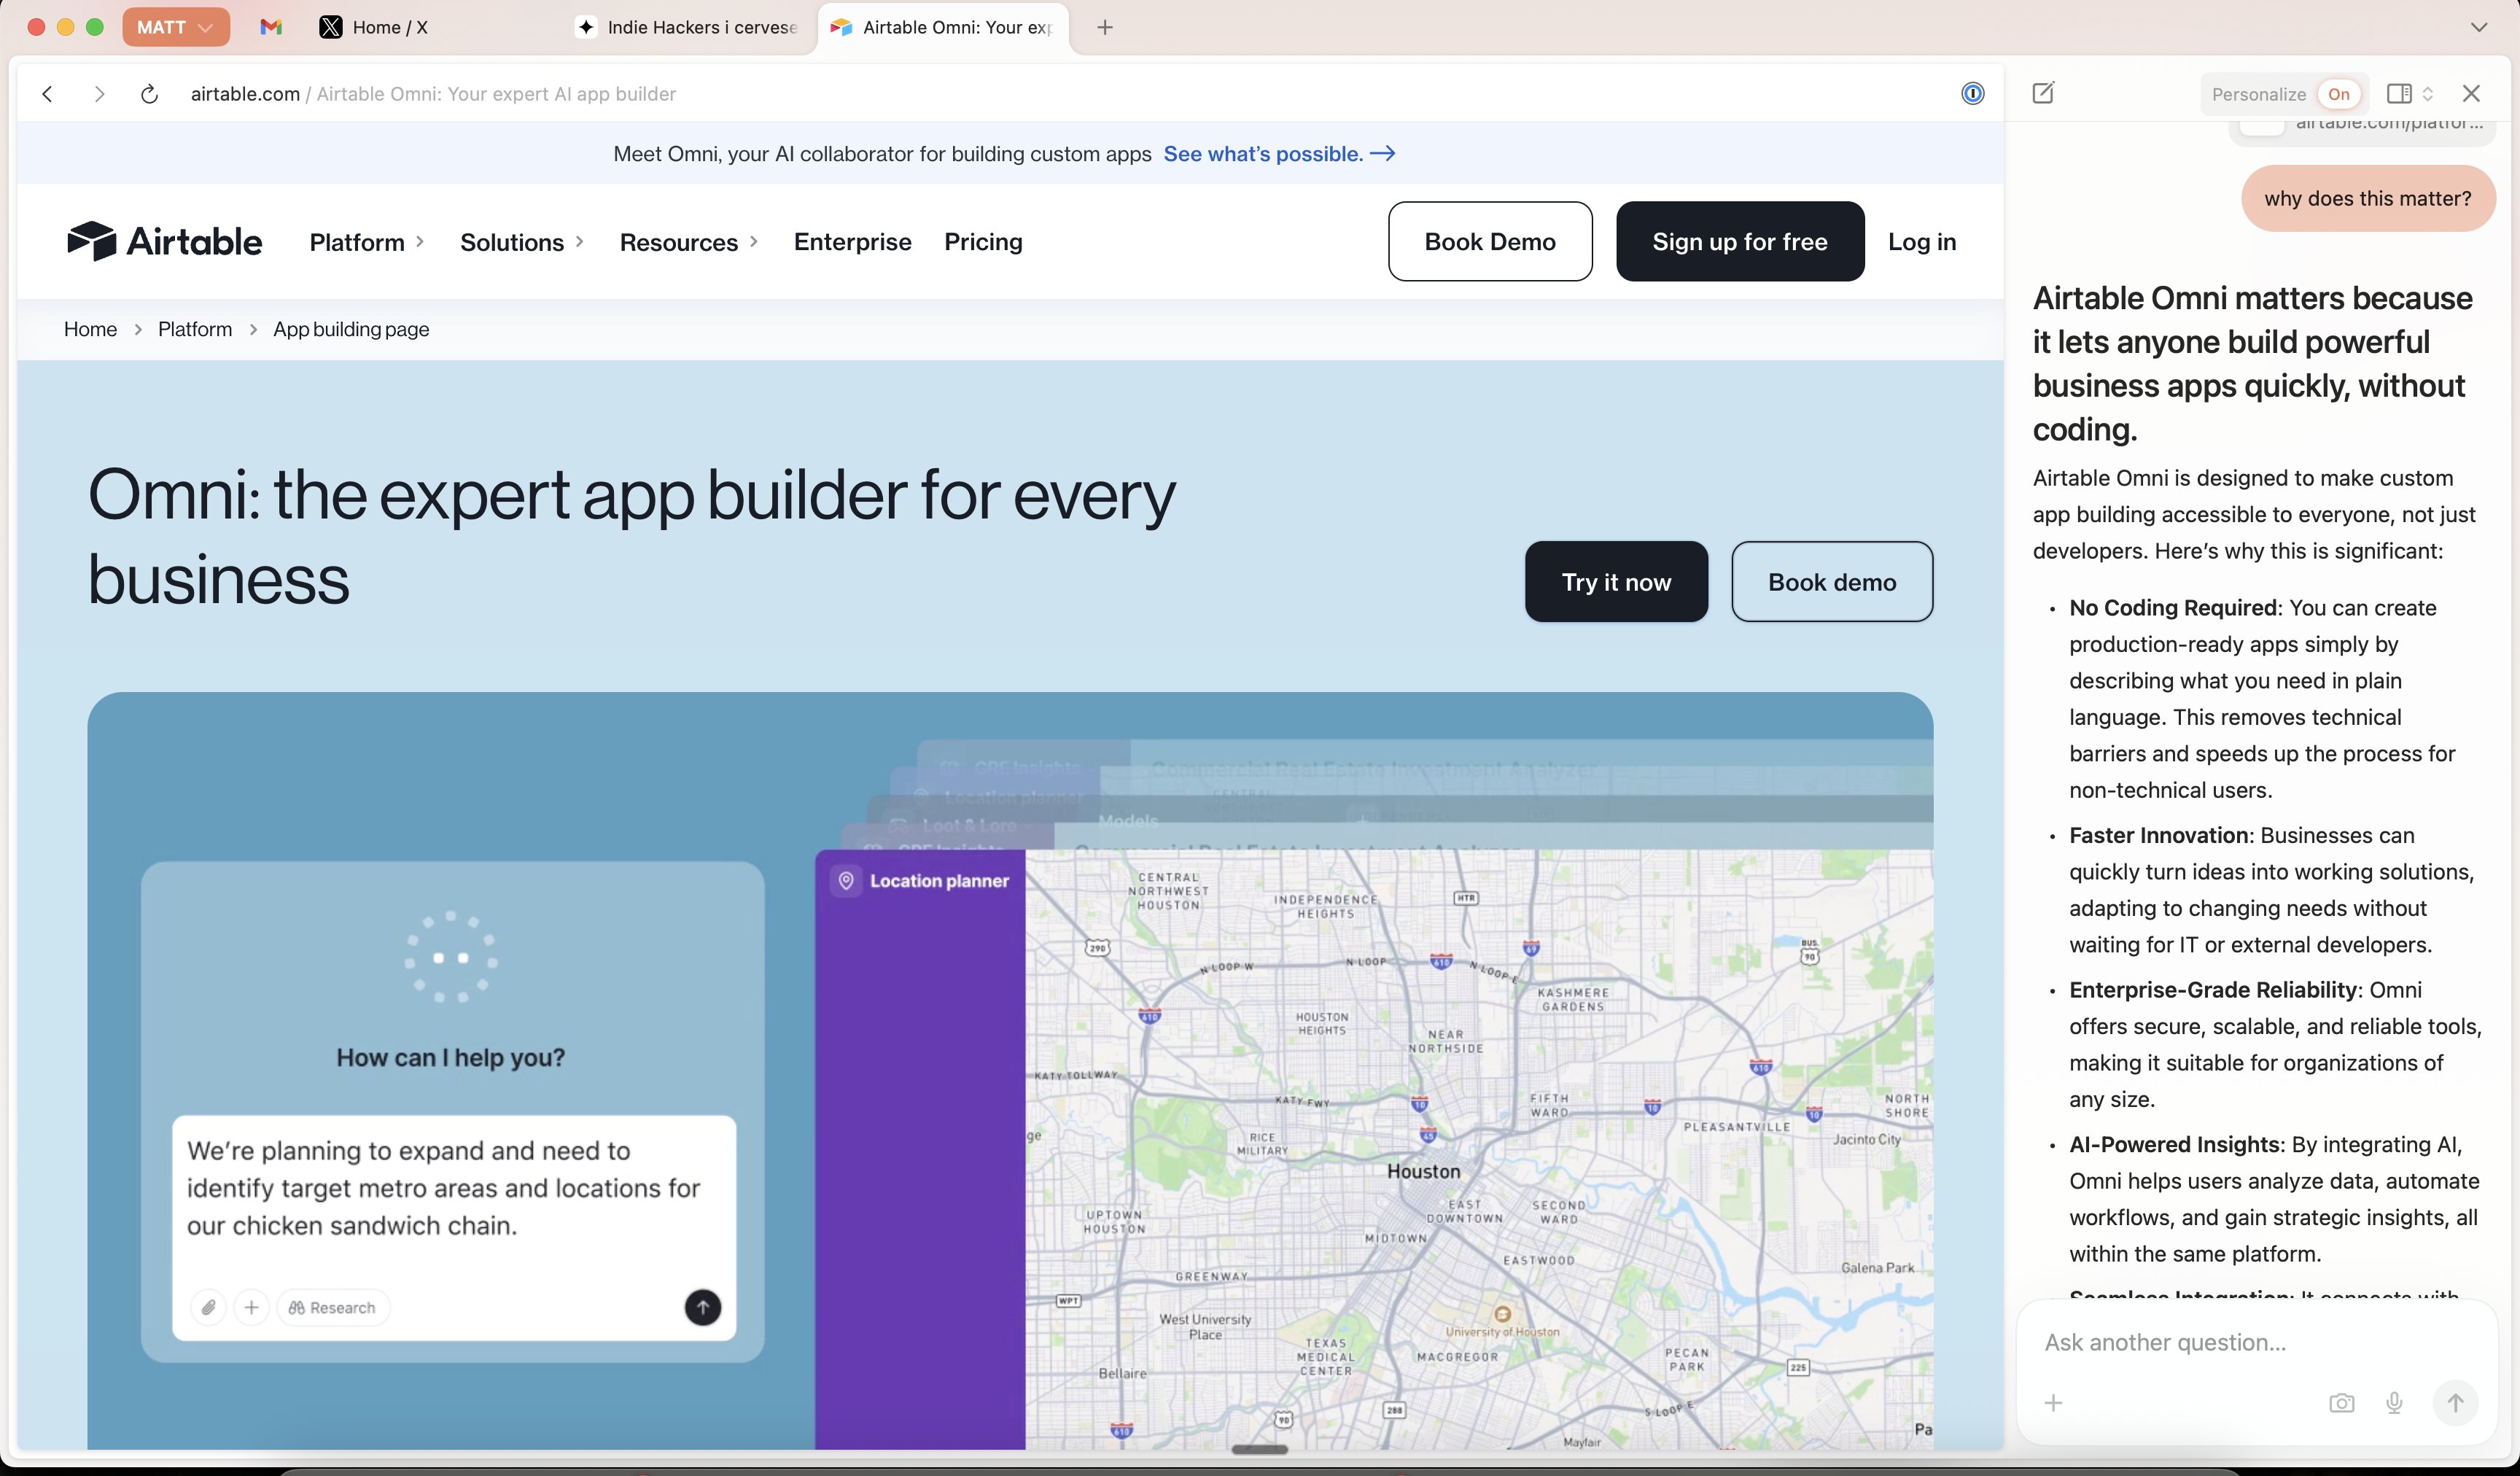Open the Gmail pinned tab
This screenshot has height=1476, width=2520.
pyautogui.click(x=271, y=27)
